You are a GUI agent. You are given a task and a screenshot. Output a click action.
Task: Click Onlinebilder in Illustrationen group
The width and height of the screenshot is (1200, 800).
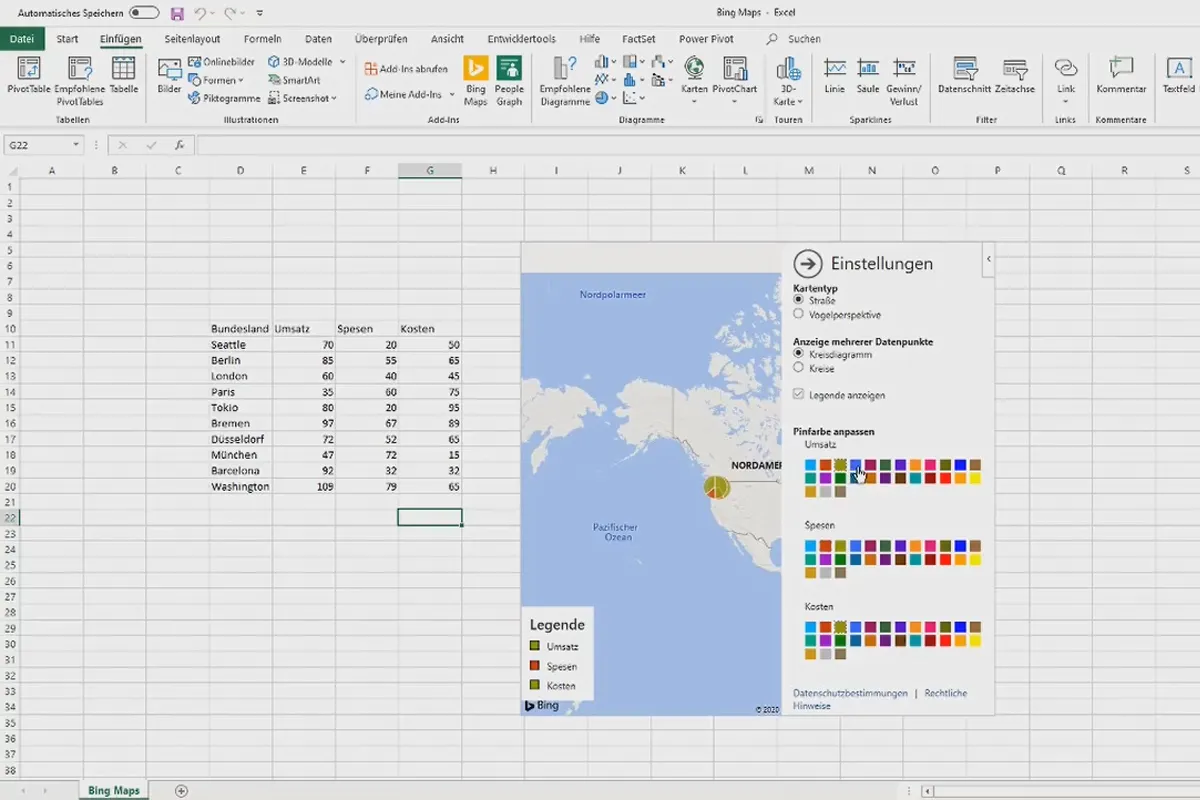(222, 62)
